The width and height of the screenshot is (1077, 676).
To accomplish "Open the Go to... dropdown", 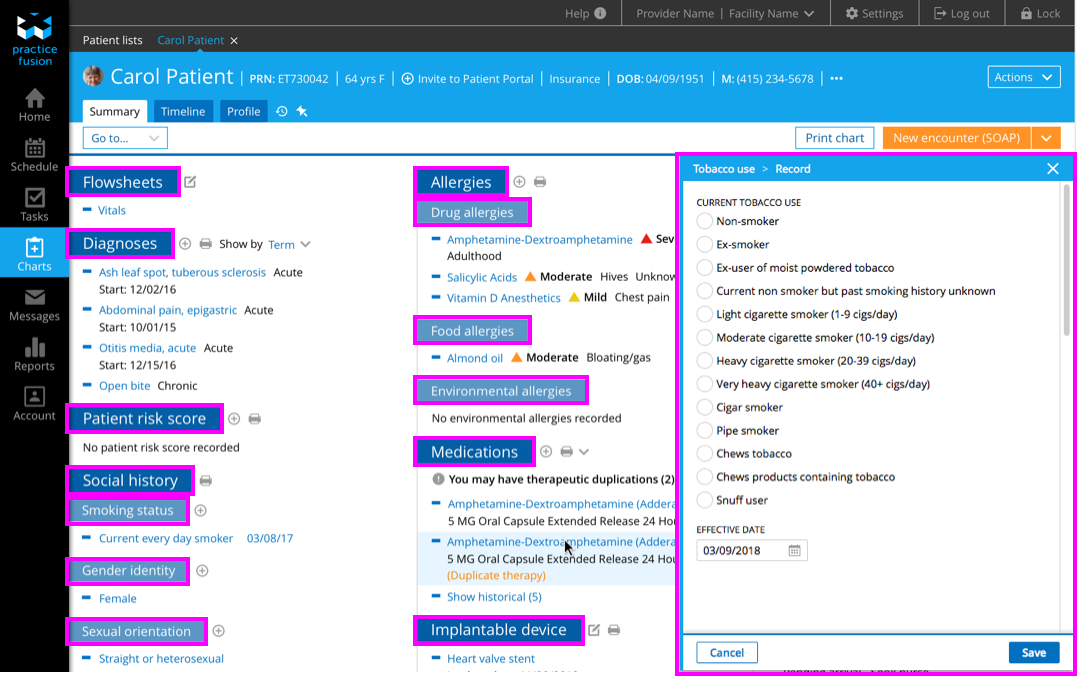I will 125,138.
